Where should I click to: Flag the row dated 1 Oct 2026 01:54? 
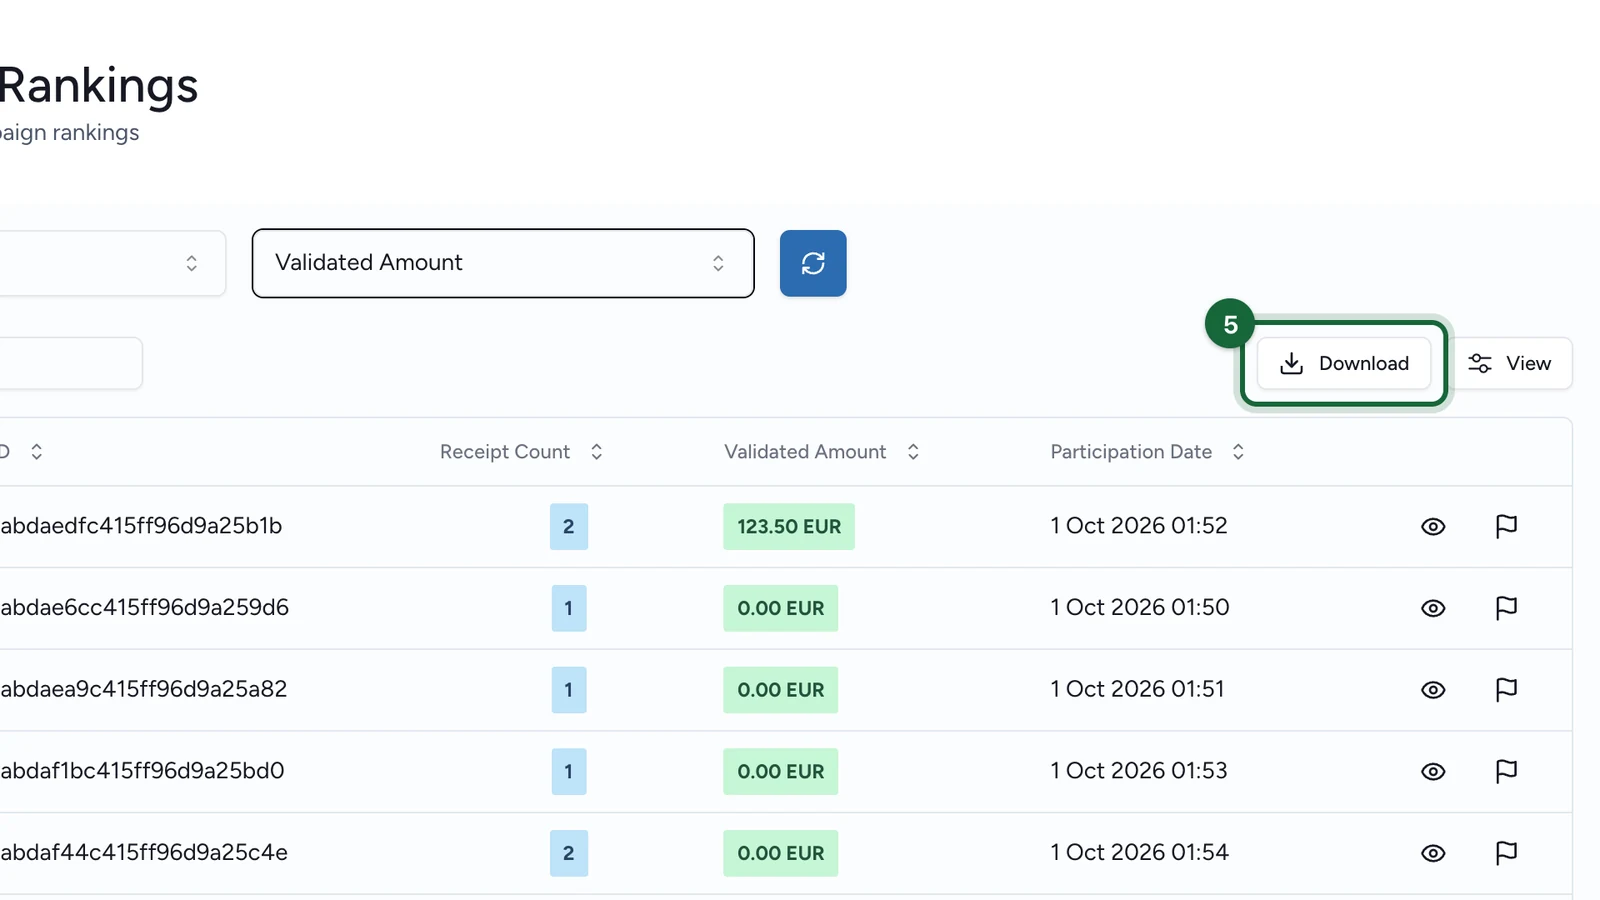point(1506,853)
